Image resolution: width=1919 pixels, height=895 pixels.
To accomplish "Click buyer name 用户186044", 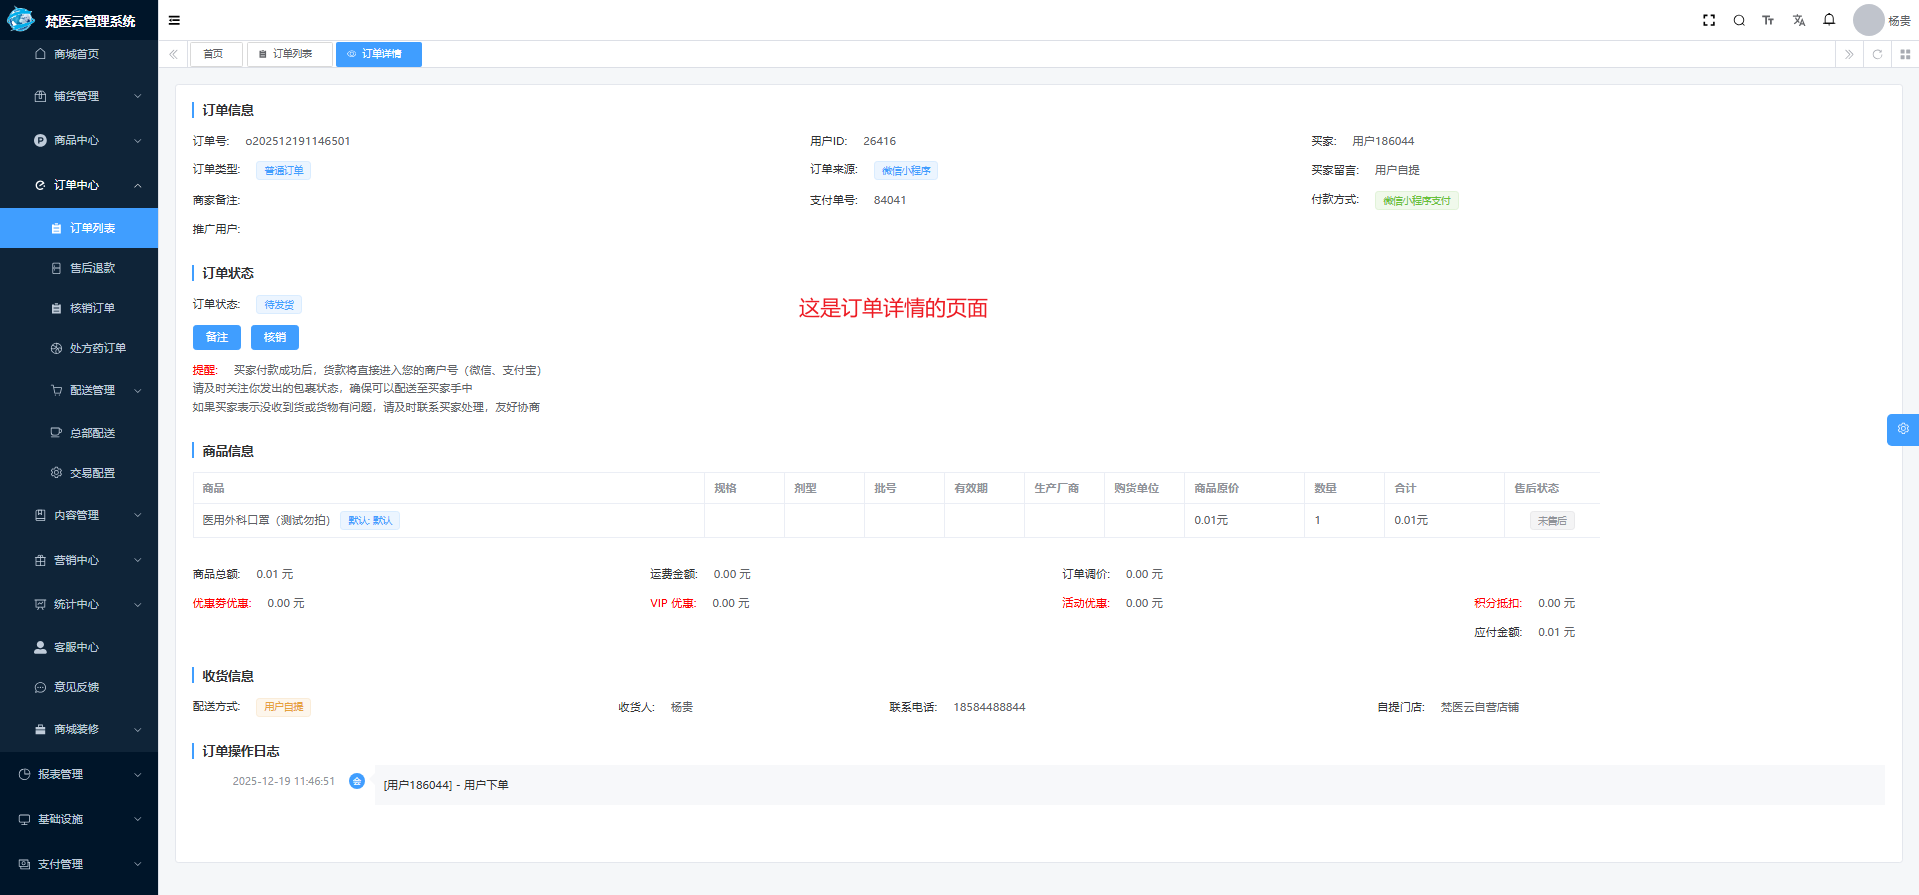I will coord(1383,141).
